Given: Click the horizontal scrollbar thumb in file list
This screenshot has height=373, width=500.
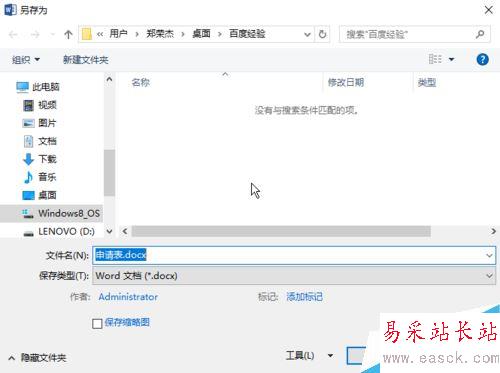Looking at the screenshot, I should pyautogui.click(x=281, y=231).
